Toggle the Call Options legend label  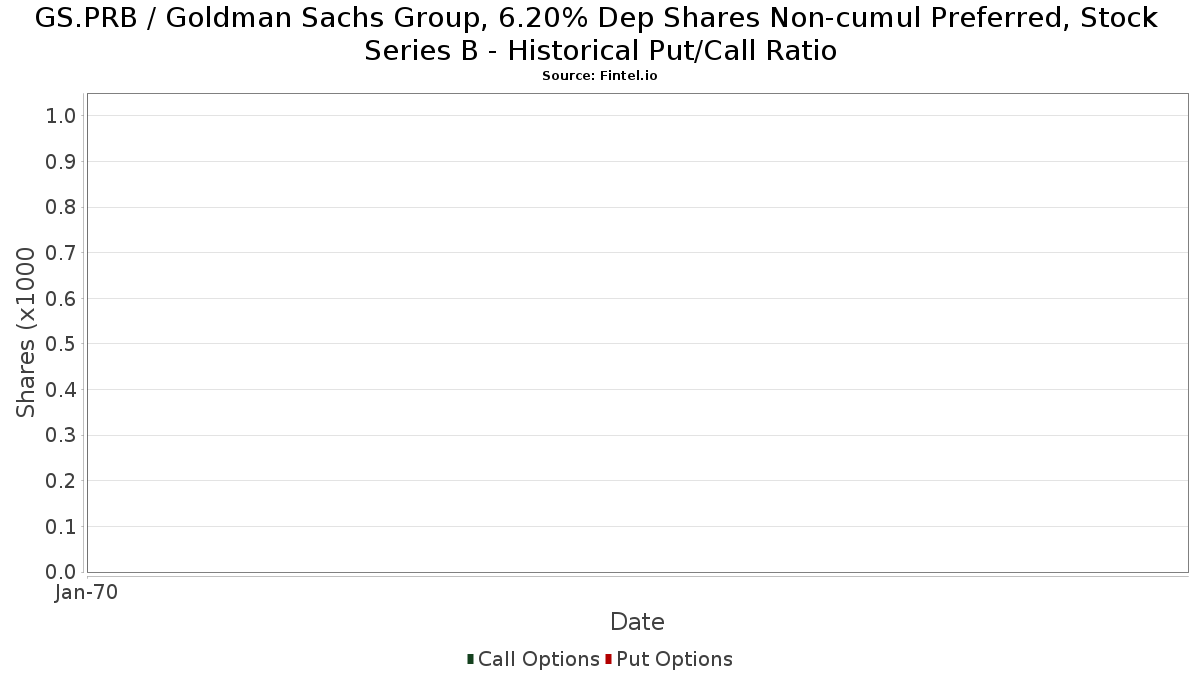point(539,659)
